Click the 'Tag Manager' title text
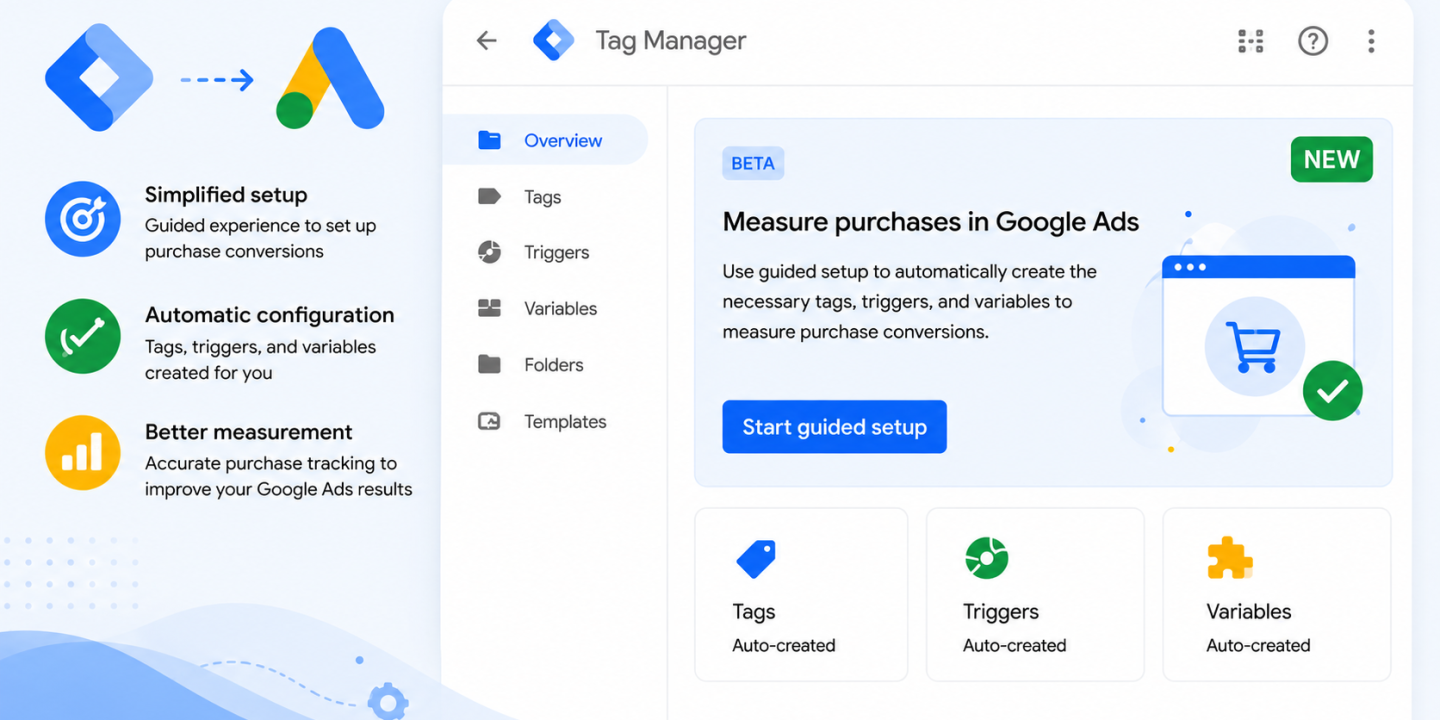Viewport: 1440px width, 720px height. click(671, 41)
